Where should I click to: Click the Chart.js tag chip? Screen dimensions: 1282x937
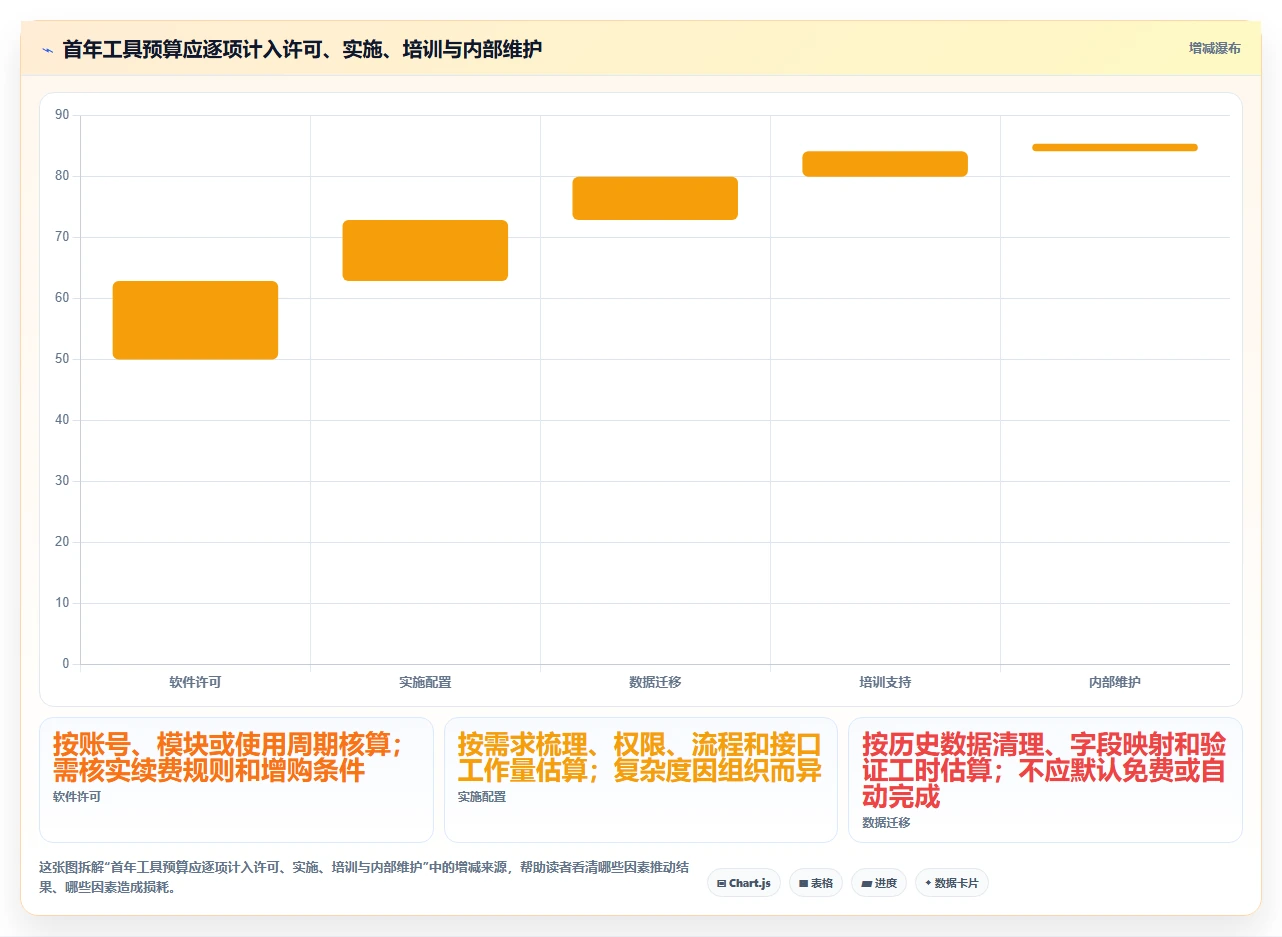743,883
